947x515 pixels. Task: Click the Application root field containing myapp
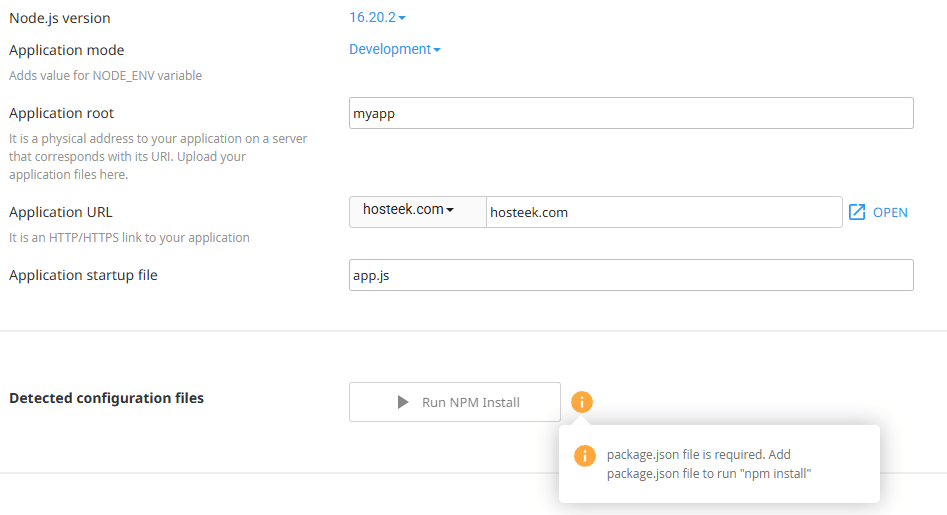click(631, 113)
